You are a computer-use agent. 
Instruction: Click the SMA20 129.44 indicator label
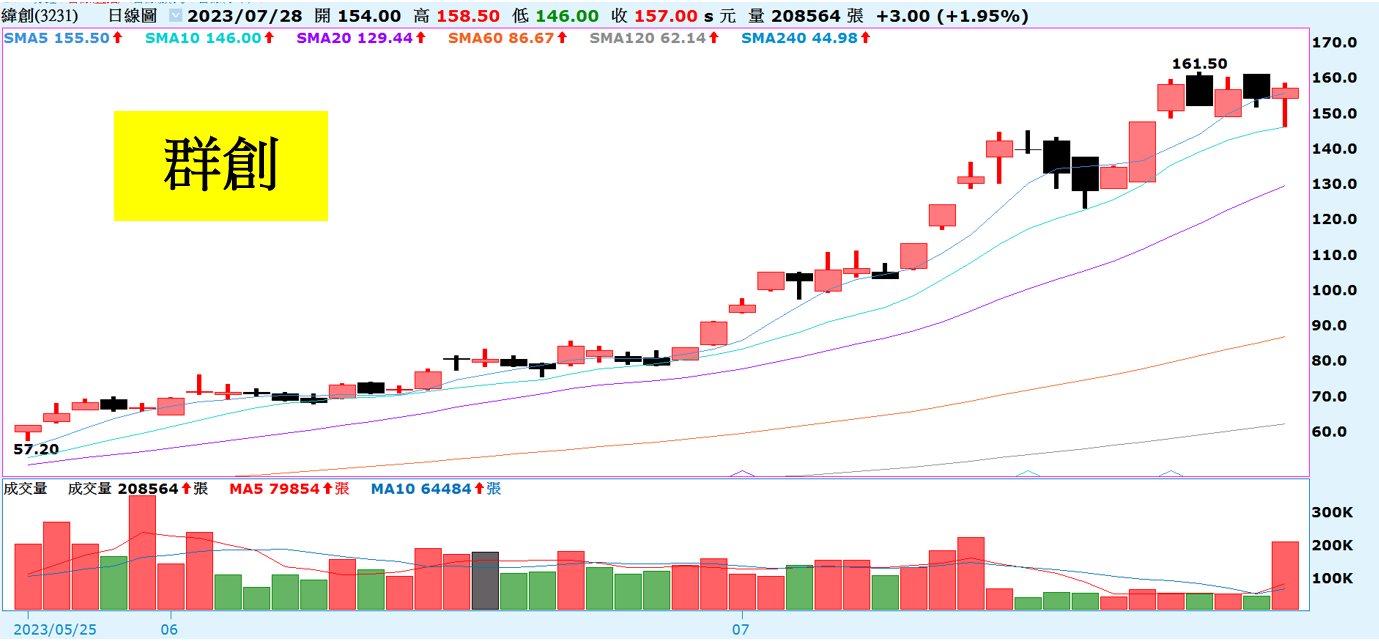coord(353,38)
